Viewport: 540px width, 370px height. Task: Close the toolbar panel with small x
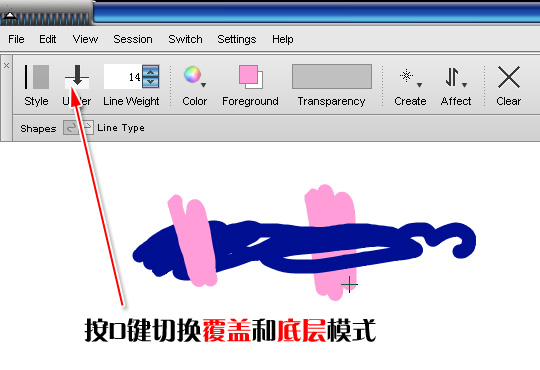(x=6, y=65)
